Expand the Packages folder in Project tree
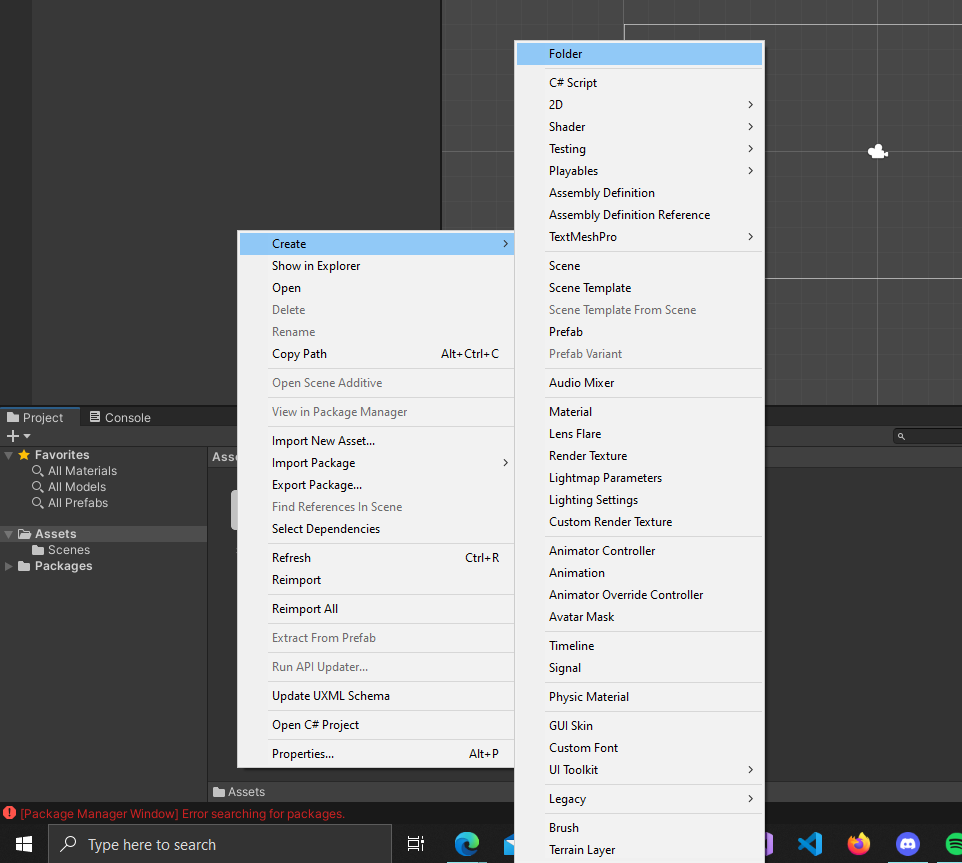962x863 pixels. click(x=9, y=566)
